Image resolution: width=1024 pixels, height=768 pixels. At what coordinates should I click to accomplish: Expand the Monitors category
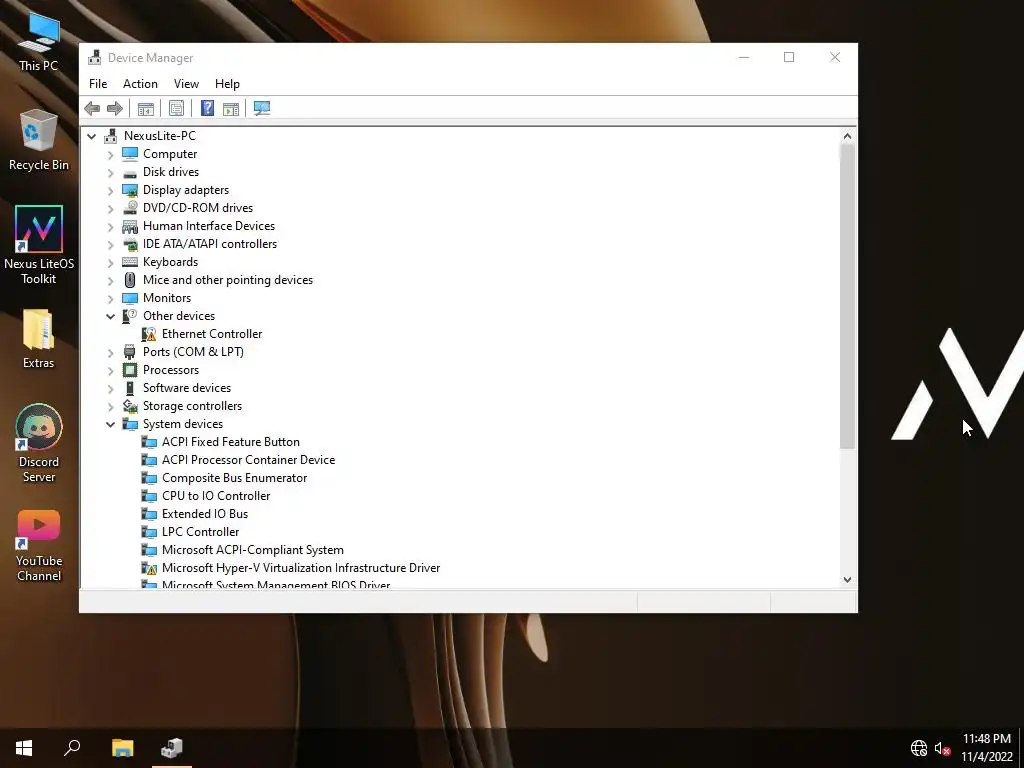pyautogui.click(x=110, y=298)
